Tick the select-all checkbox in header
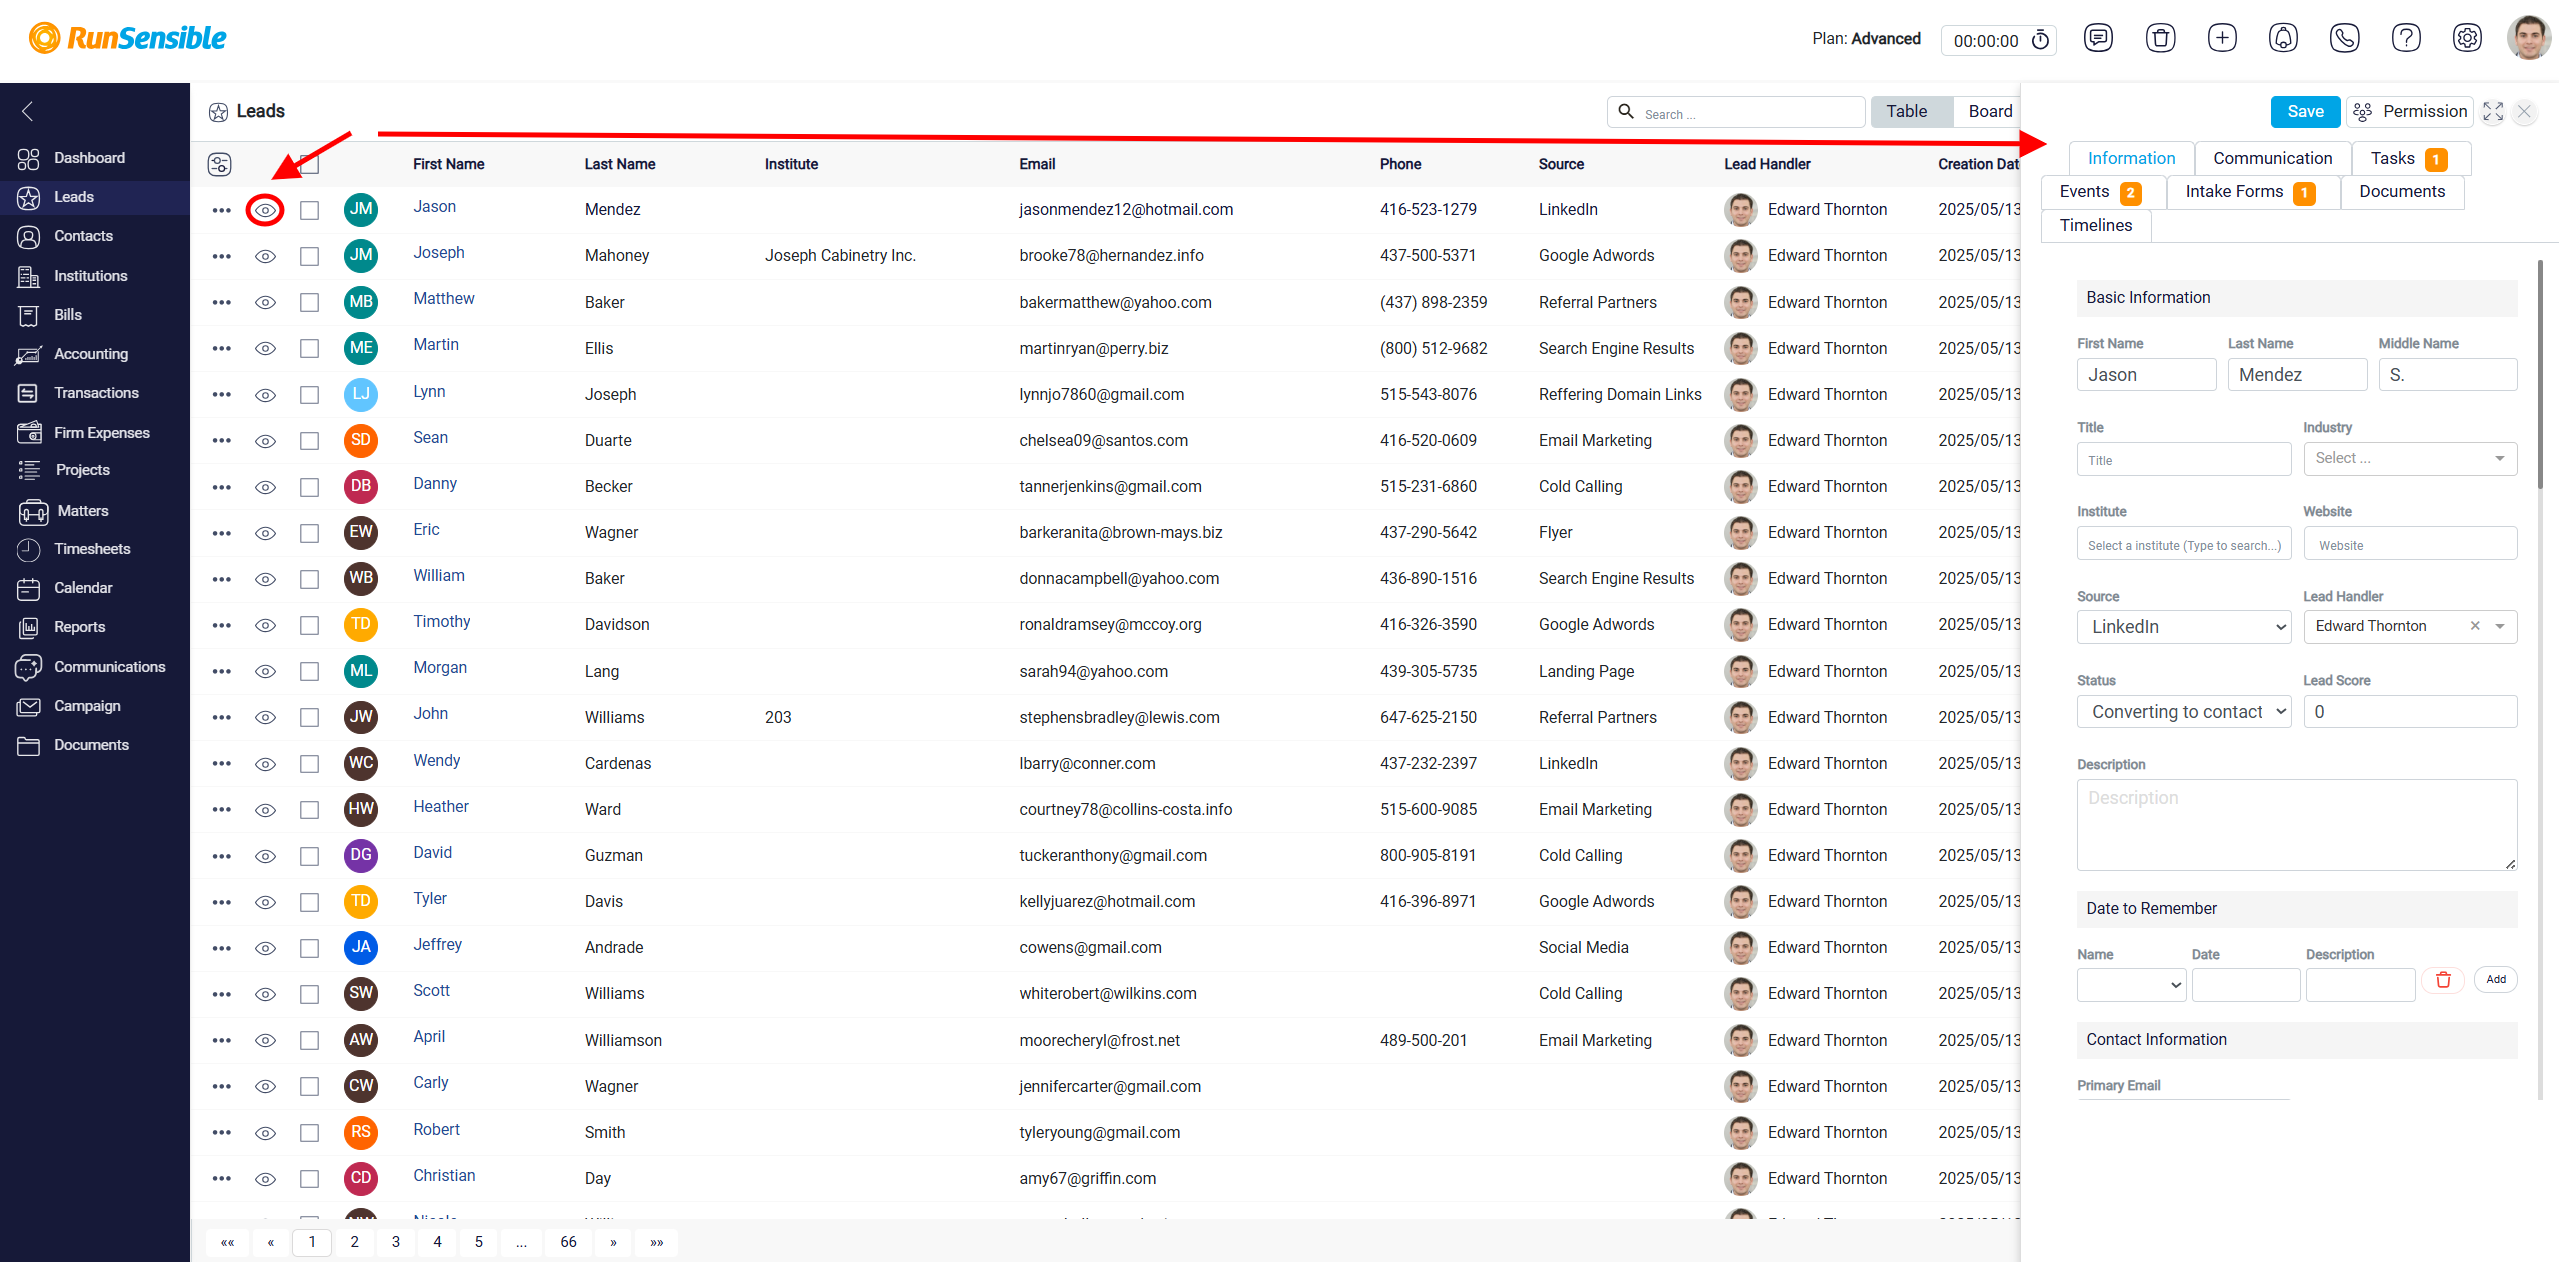Viewport: 2559px width, 1262px height. [x=309, y=164]
